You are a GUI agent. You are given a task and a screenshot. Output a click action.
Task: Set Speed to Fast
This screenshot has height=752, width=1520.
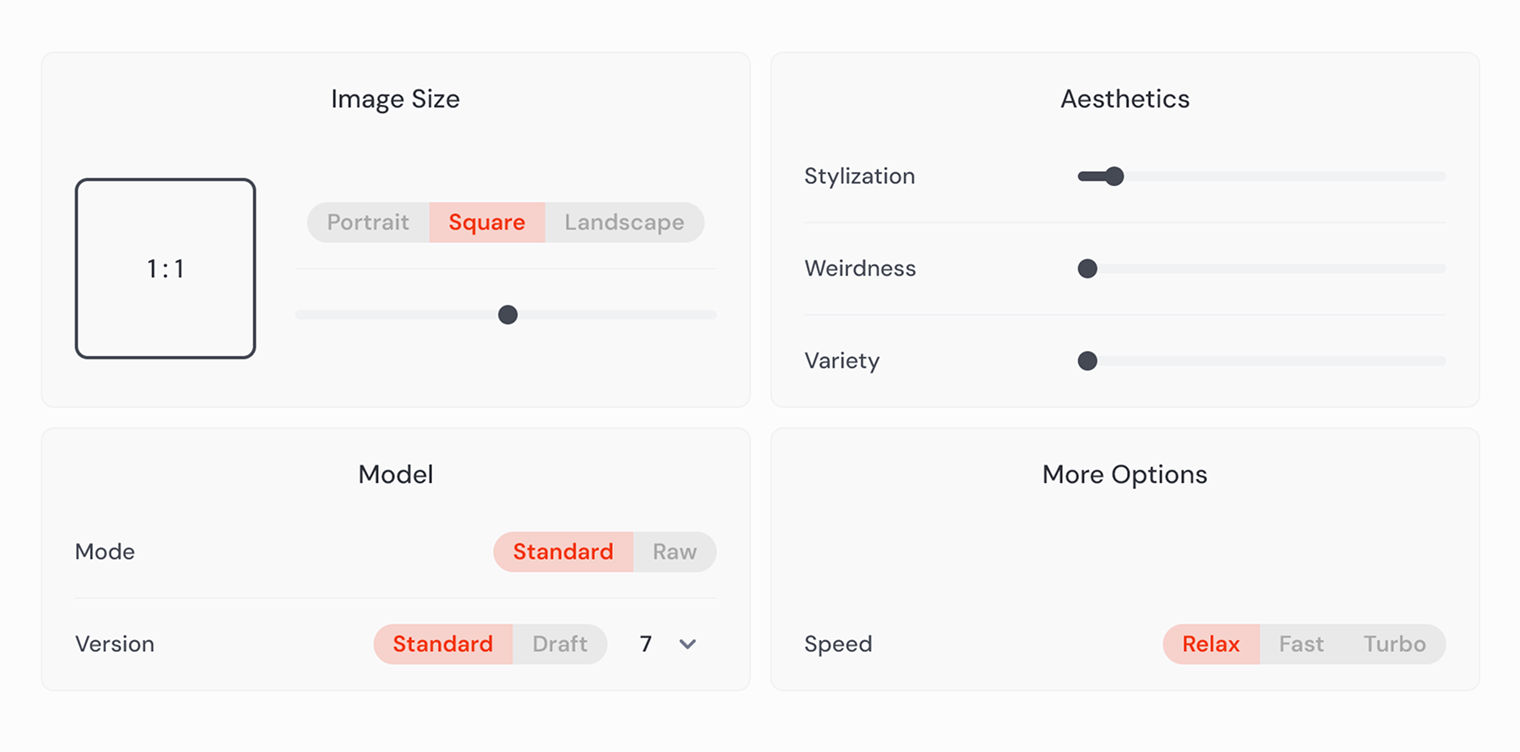[1301, 644]
